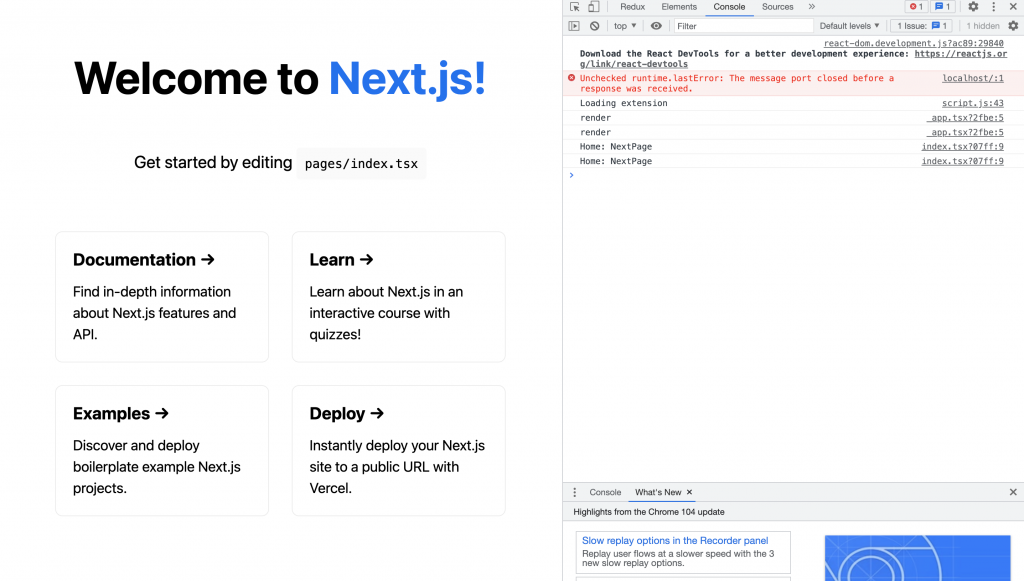Open the Learn card

pos(398,297)
